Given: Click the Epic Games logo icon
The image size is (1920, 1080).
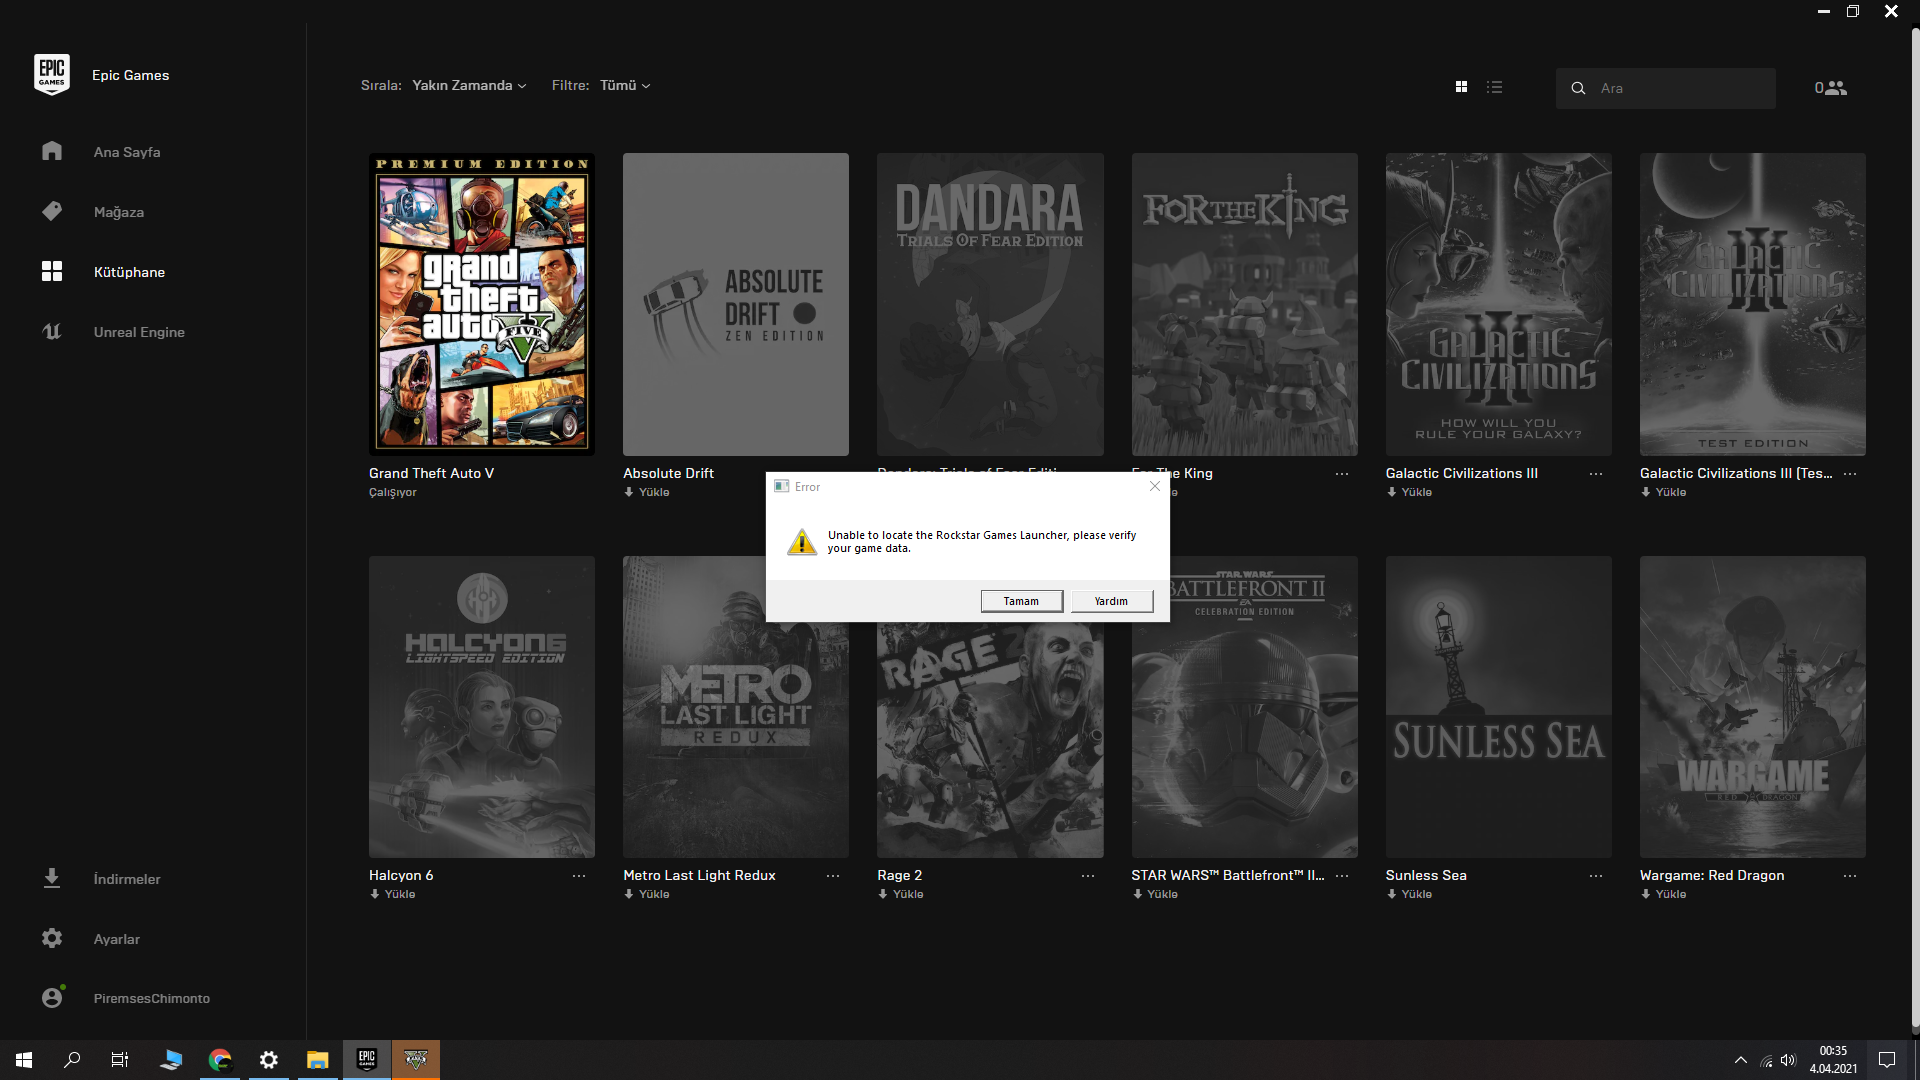Looking at the screenshot, I should coord(52,75).
